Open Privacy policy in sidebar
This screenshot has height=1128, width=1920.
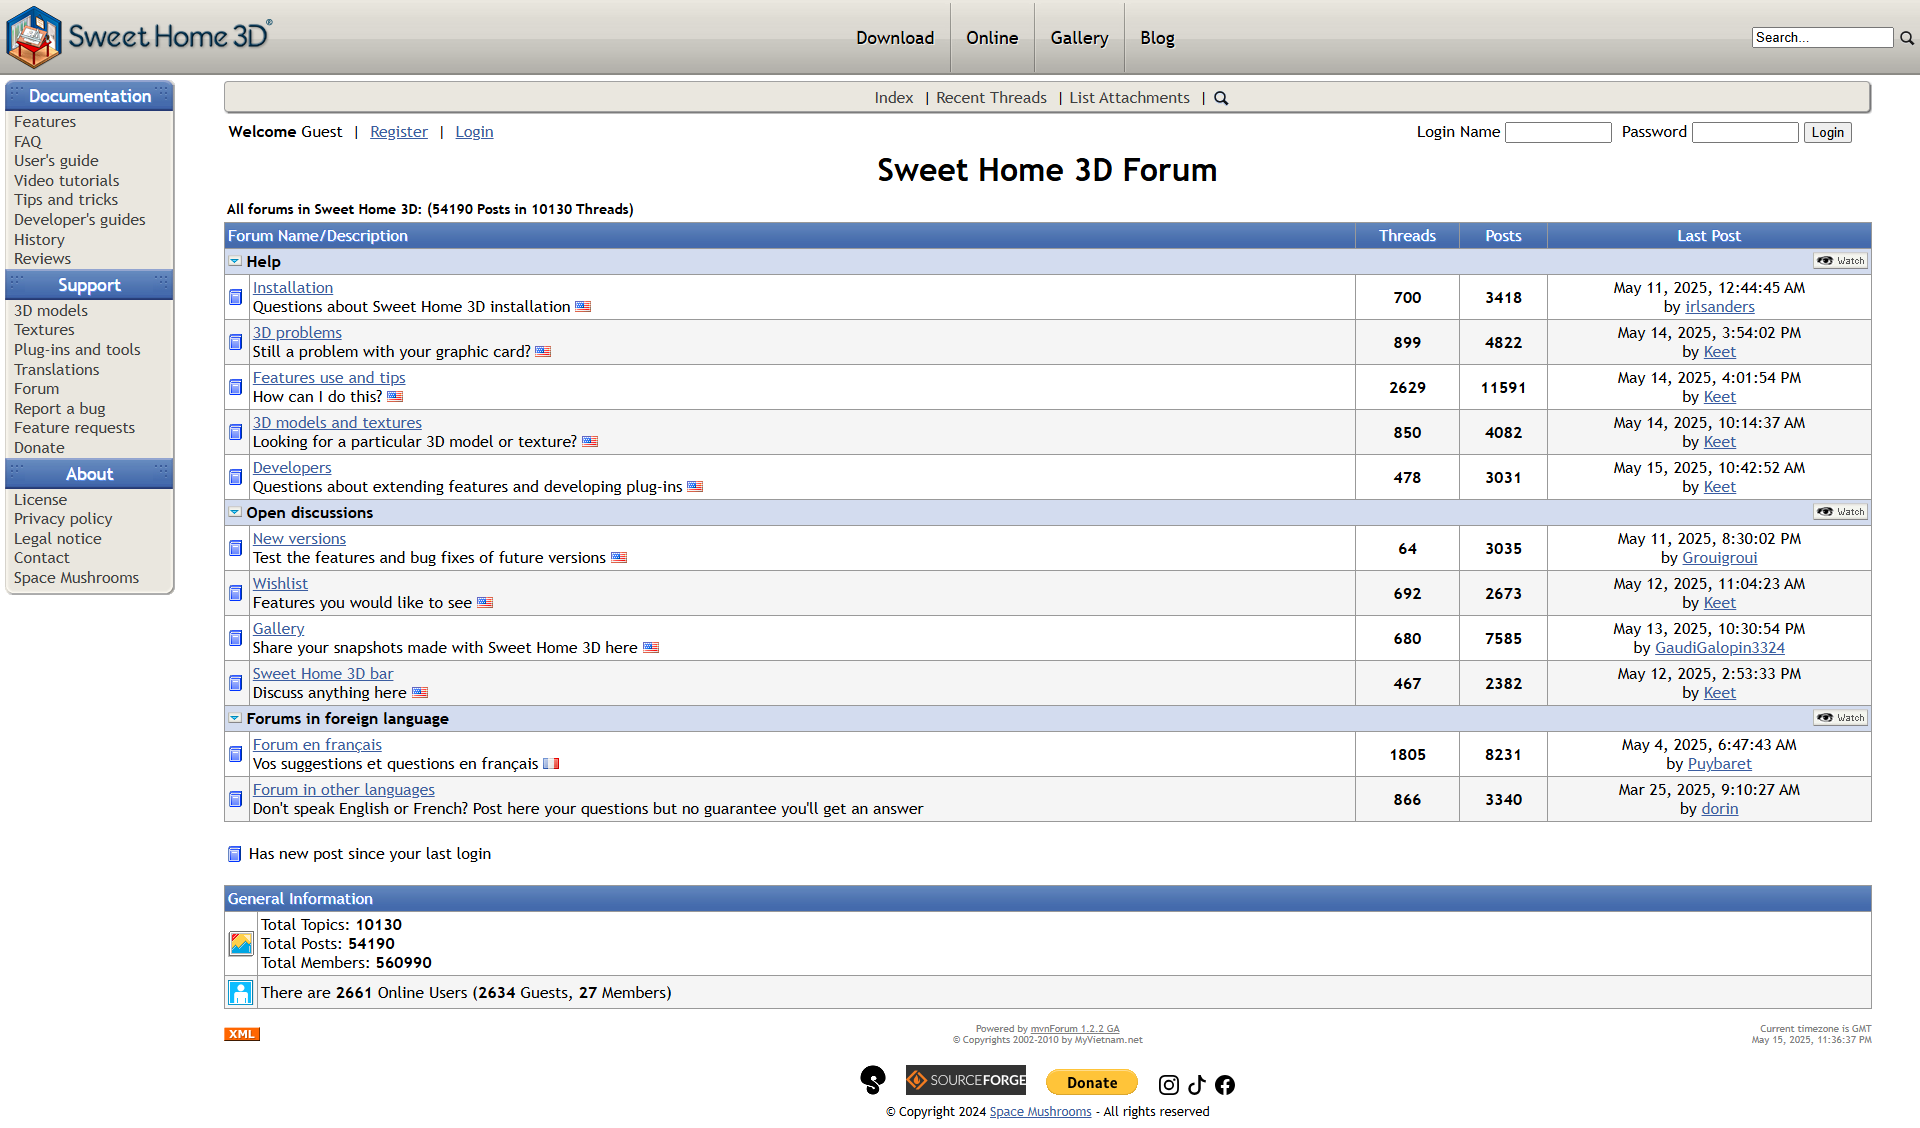63,519
